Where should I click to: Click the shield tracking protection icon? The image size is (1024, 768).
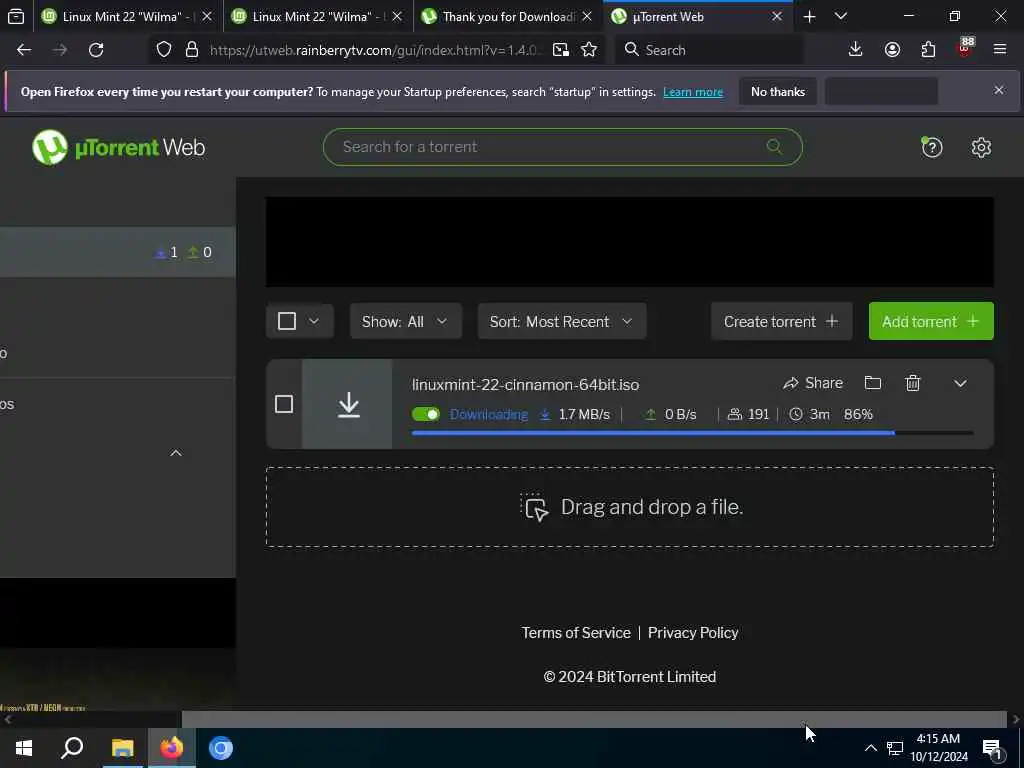coord(164,50)
